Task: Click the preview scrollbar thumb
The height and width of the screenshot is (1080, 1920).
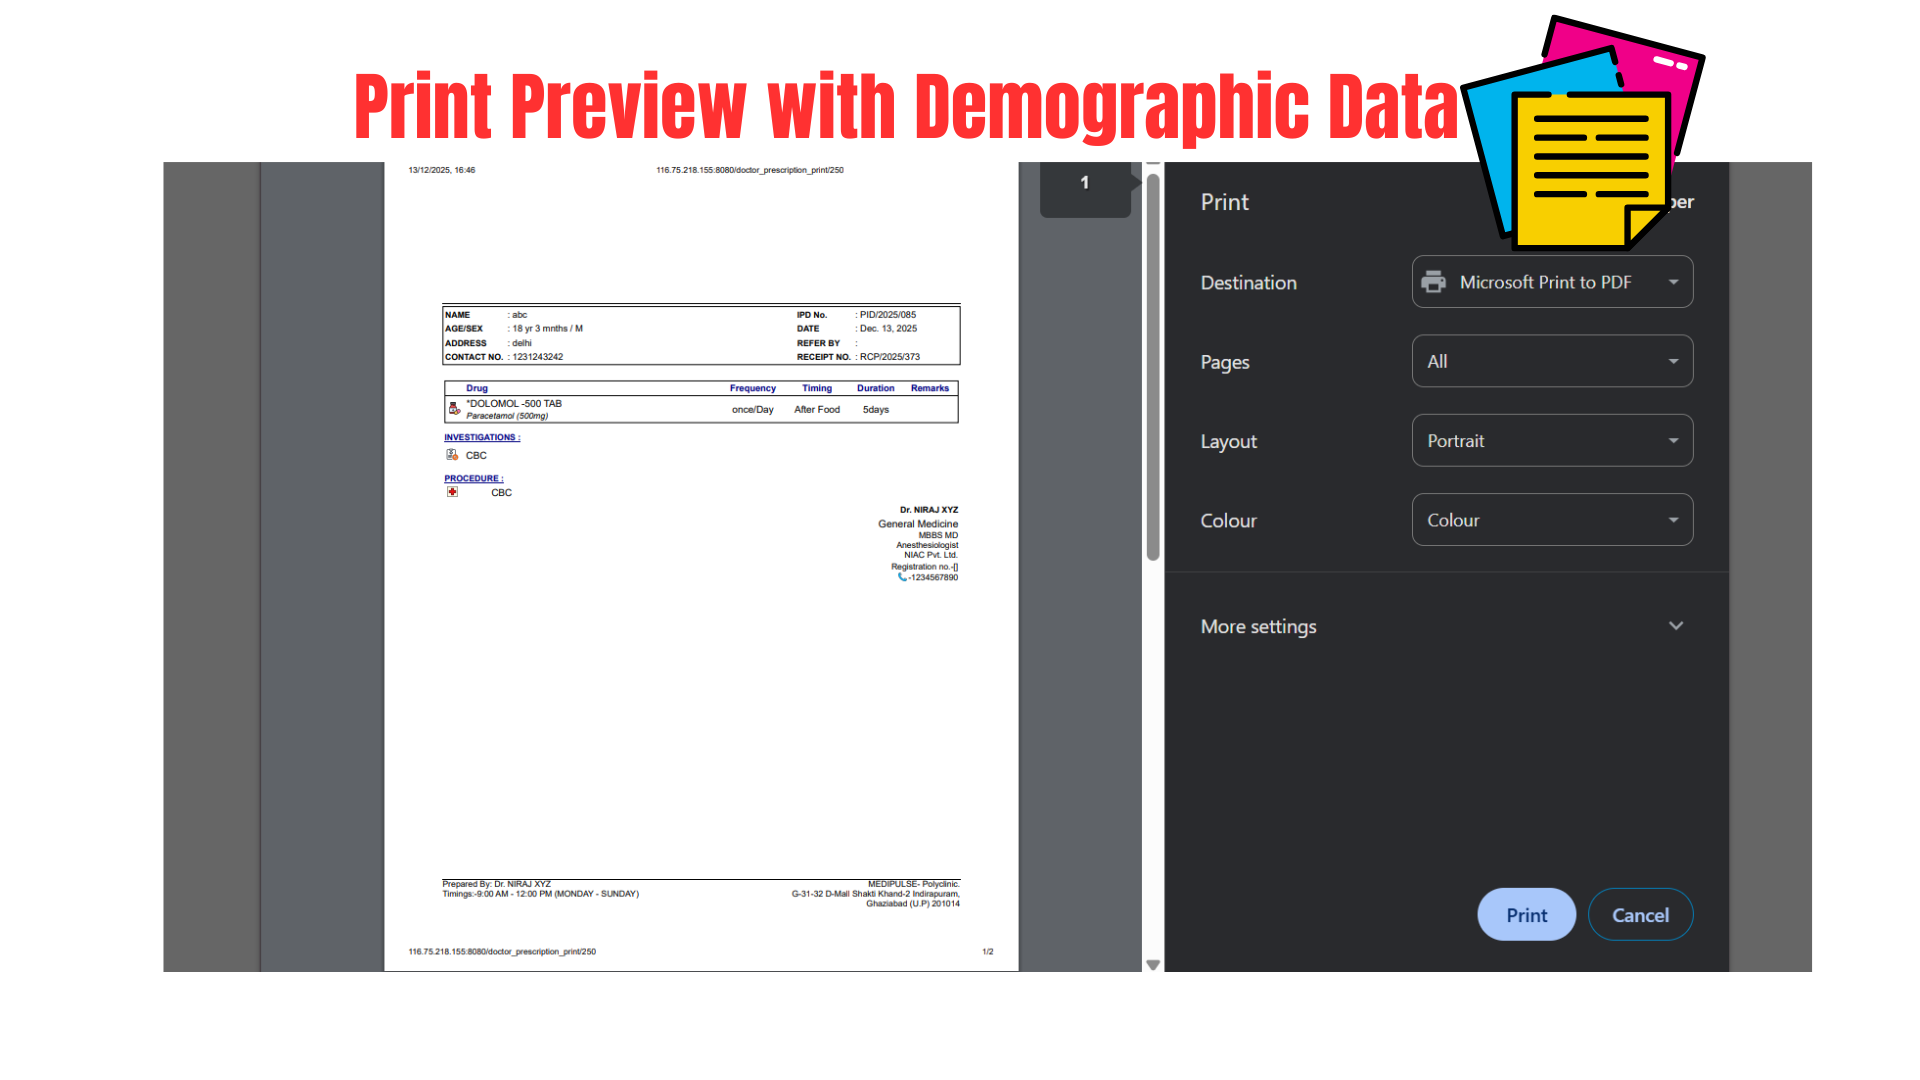Action: pos(1153,367)
